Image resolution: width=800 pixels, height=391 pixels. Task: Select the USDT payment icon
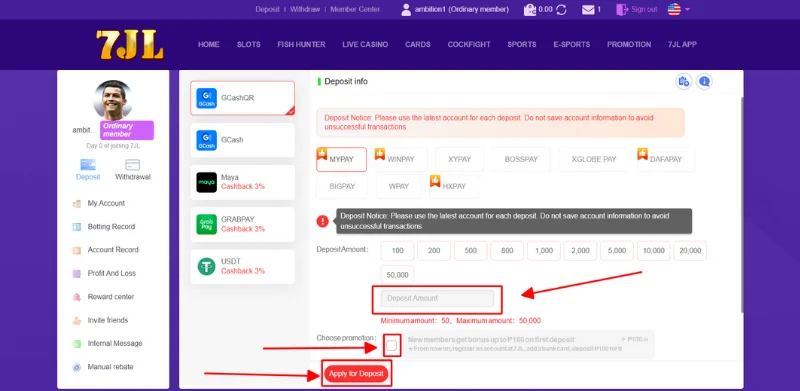(207, 266)
